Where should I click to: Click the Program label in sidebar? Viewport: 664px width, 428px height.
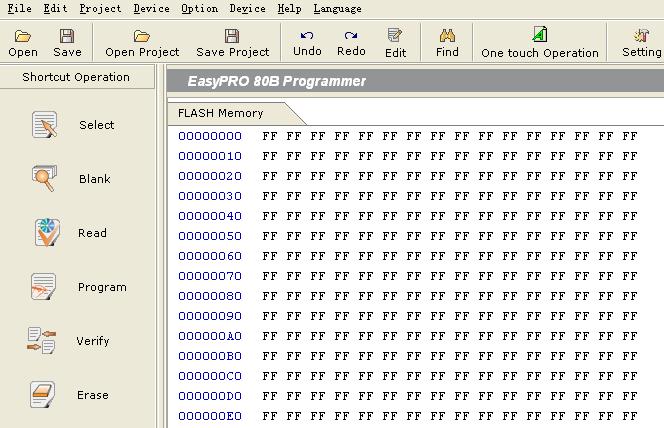coord(102,287)
